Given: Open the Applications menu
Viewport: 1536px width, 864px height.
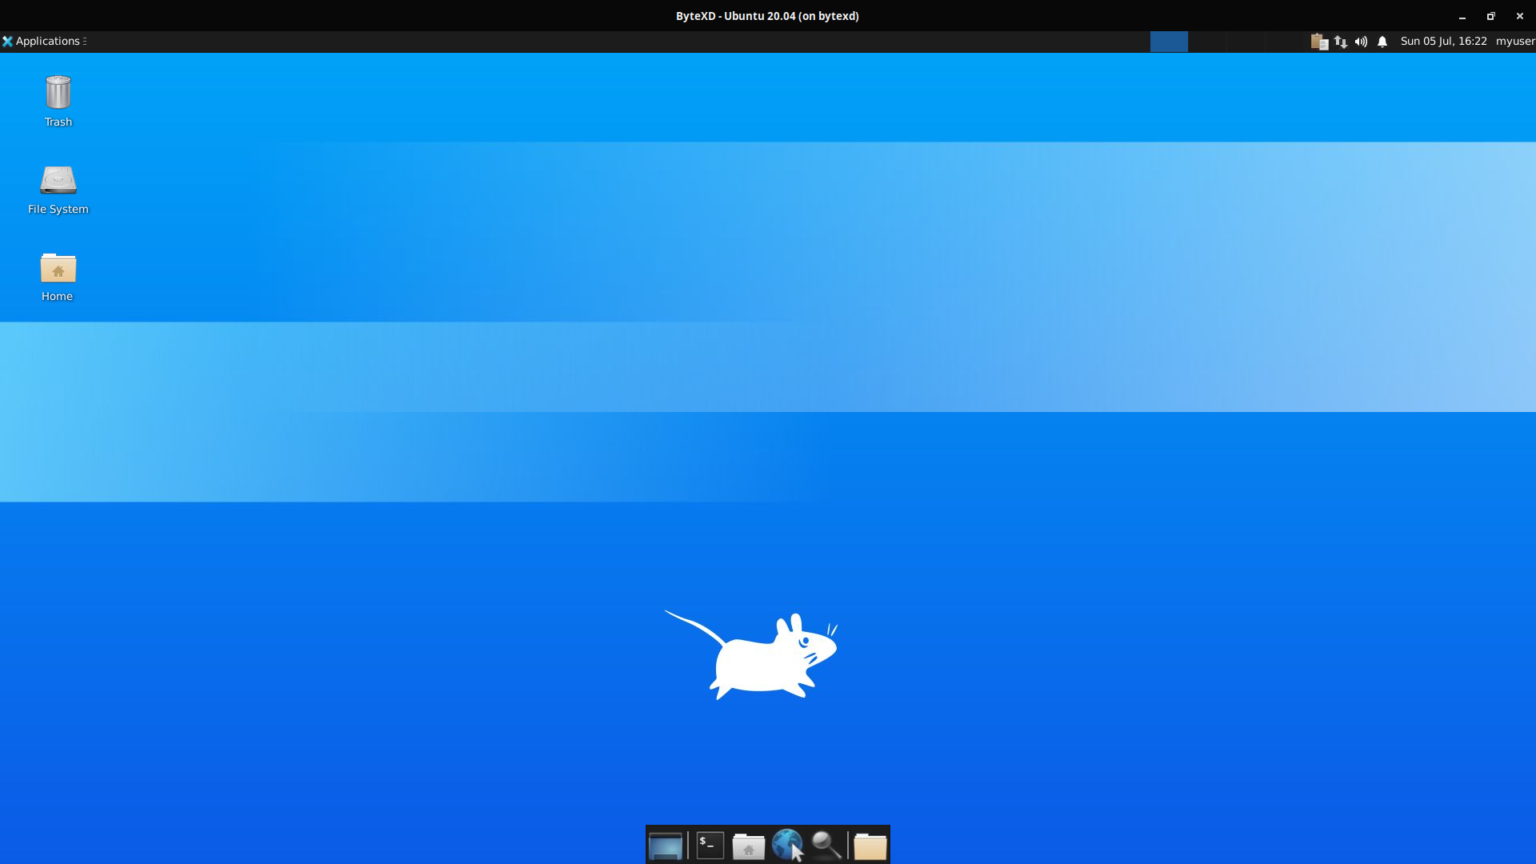Looking at the screenshot, I should [46, 41].
